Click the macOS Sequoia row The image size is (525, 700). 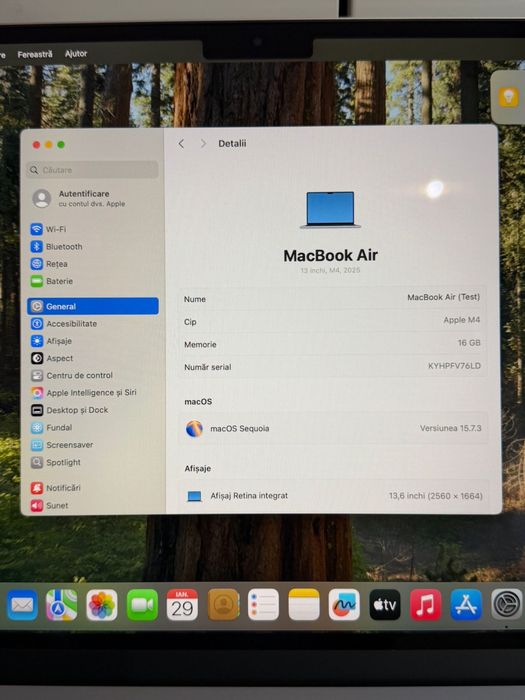click(x=333, y=429)
